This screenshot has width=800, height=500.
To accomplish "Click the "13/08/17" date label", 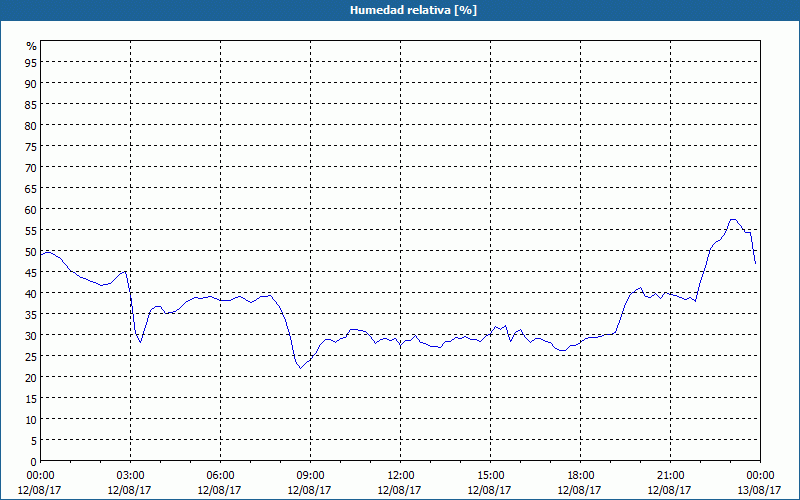I will [759, 490].
